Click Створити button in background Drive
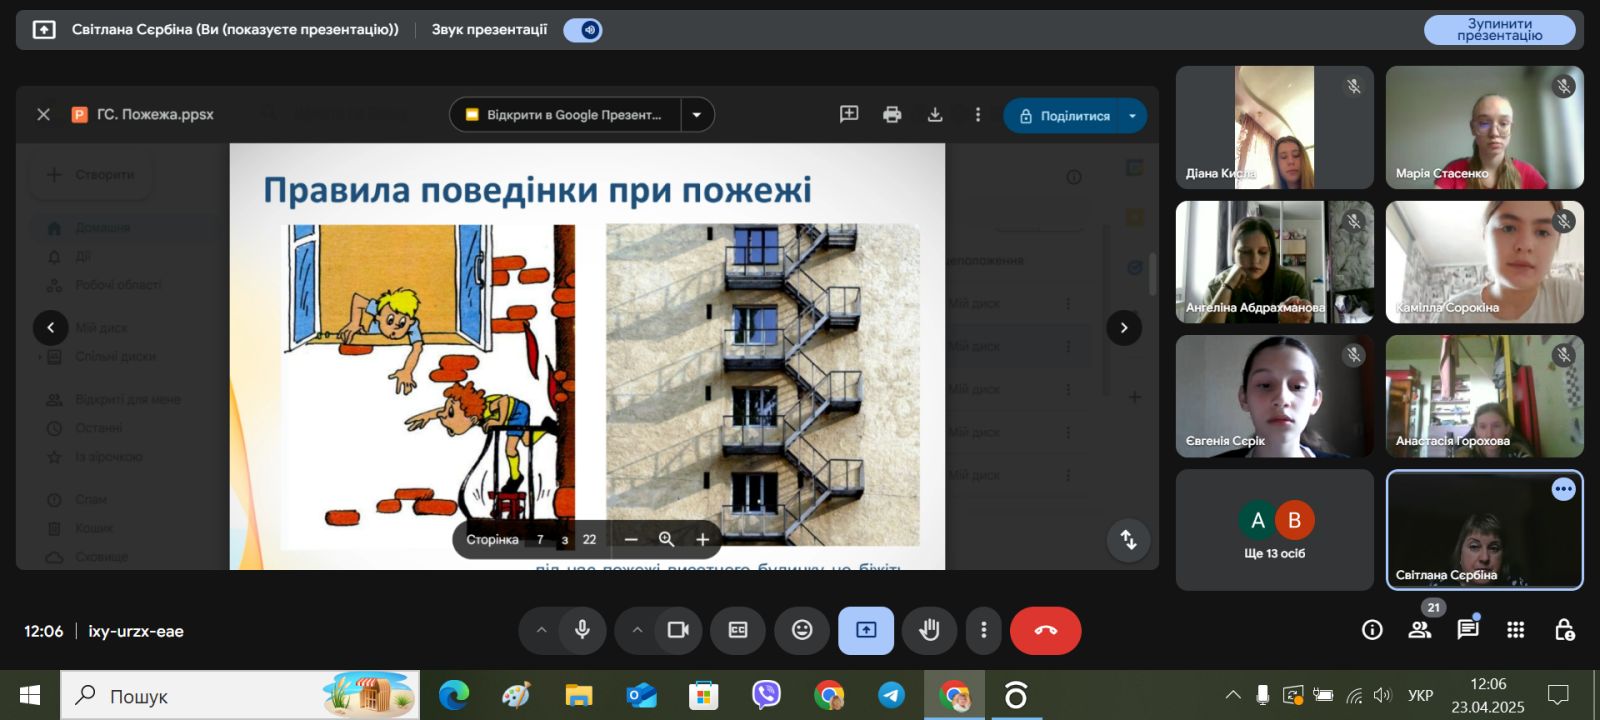The width and height of the screenshot is (1600, 720). (91, 174)
